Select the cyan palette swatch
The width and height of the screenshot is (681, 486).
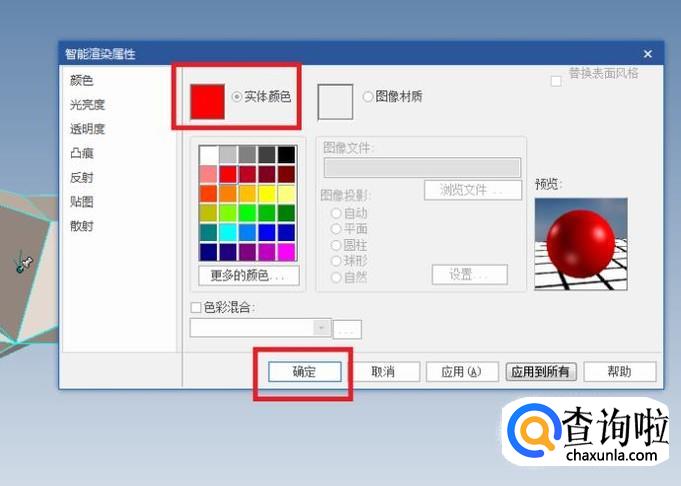coord(228,233)
